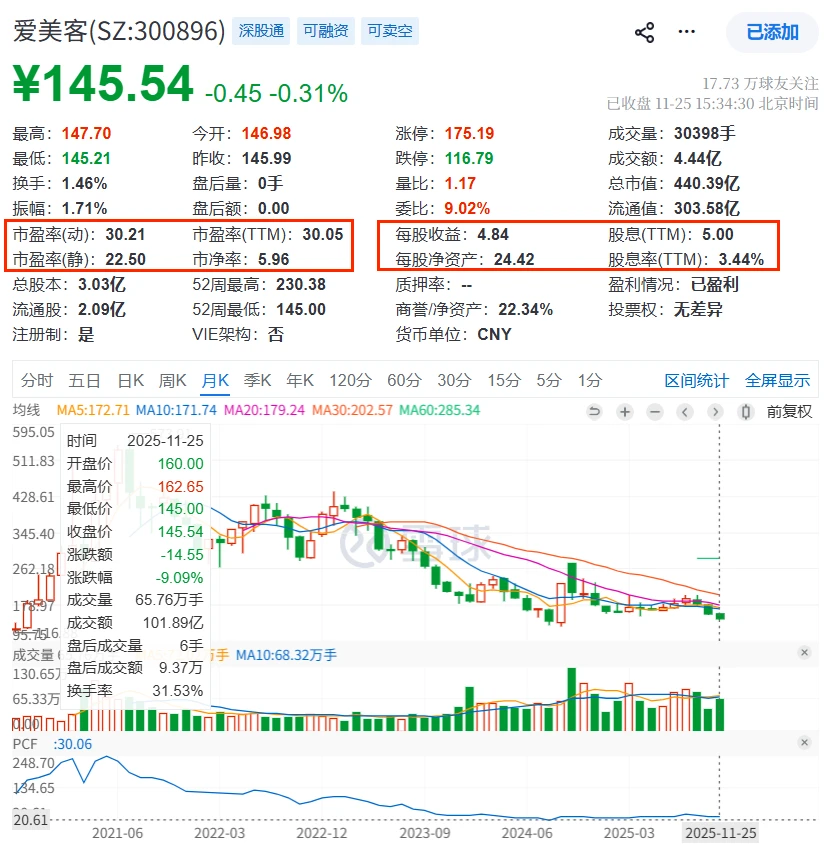This screenshot has height=854, width=824.
Task: Click the 已添加 watchlist button
Action: click(x=772, y=31)
